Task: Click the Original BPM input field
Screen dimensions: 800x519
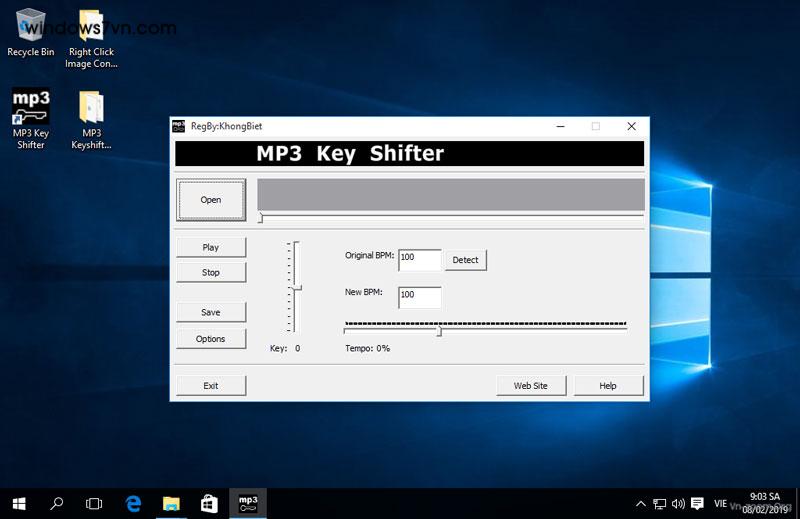Action: [x=419, y=260]
